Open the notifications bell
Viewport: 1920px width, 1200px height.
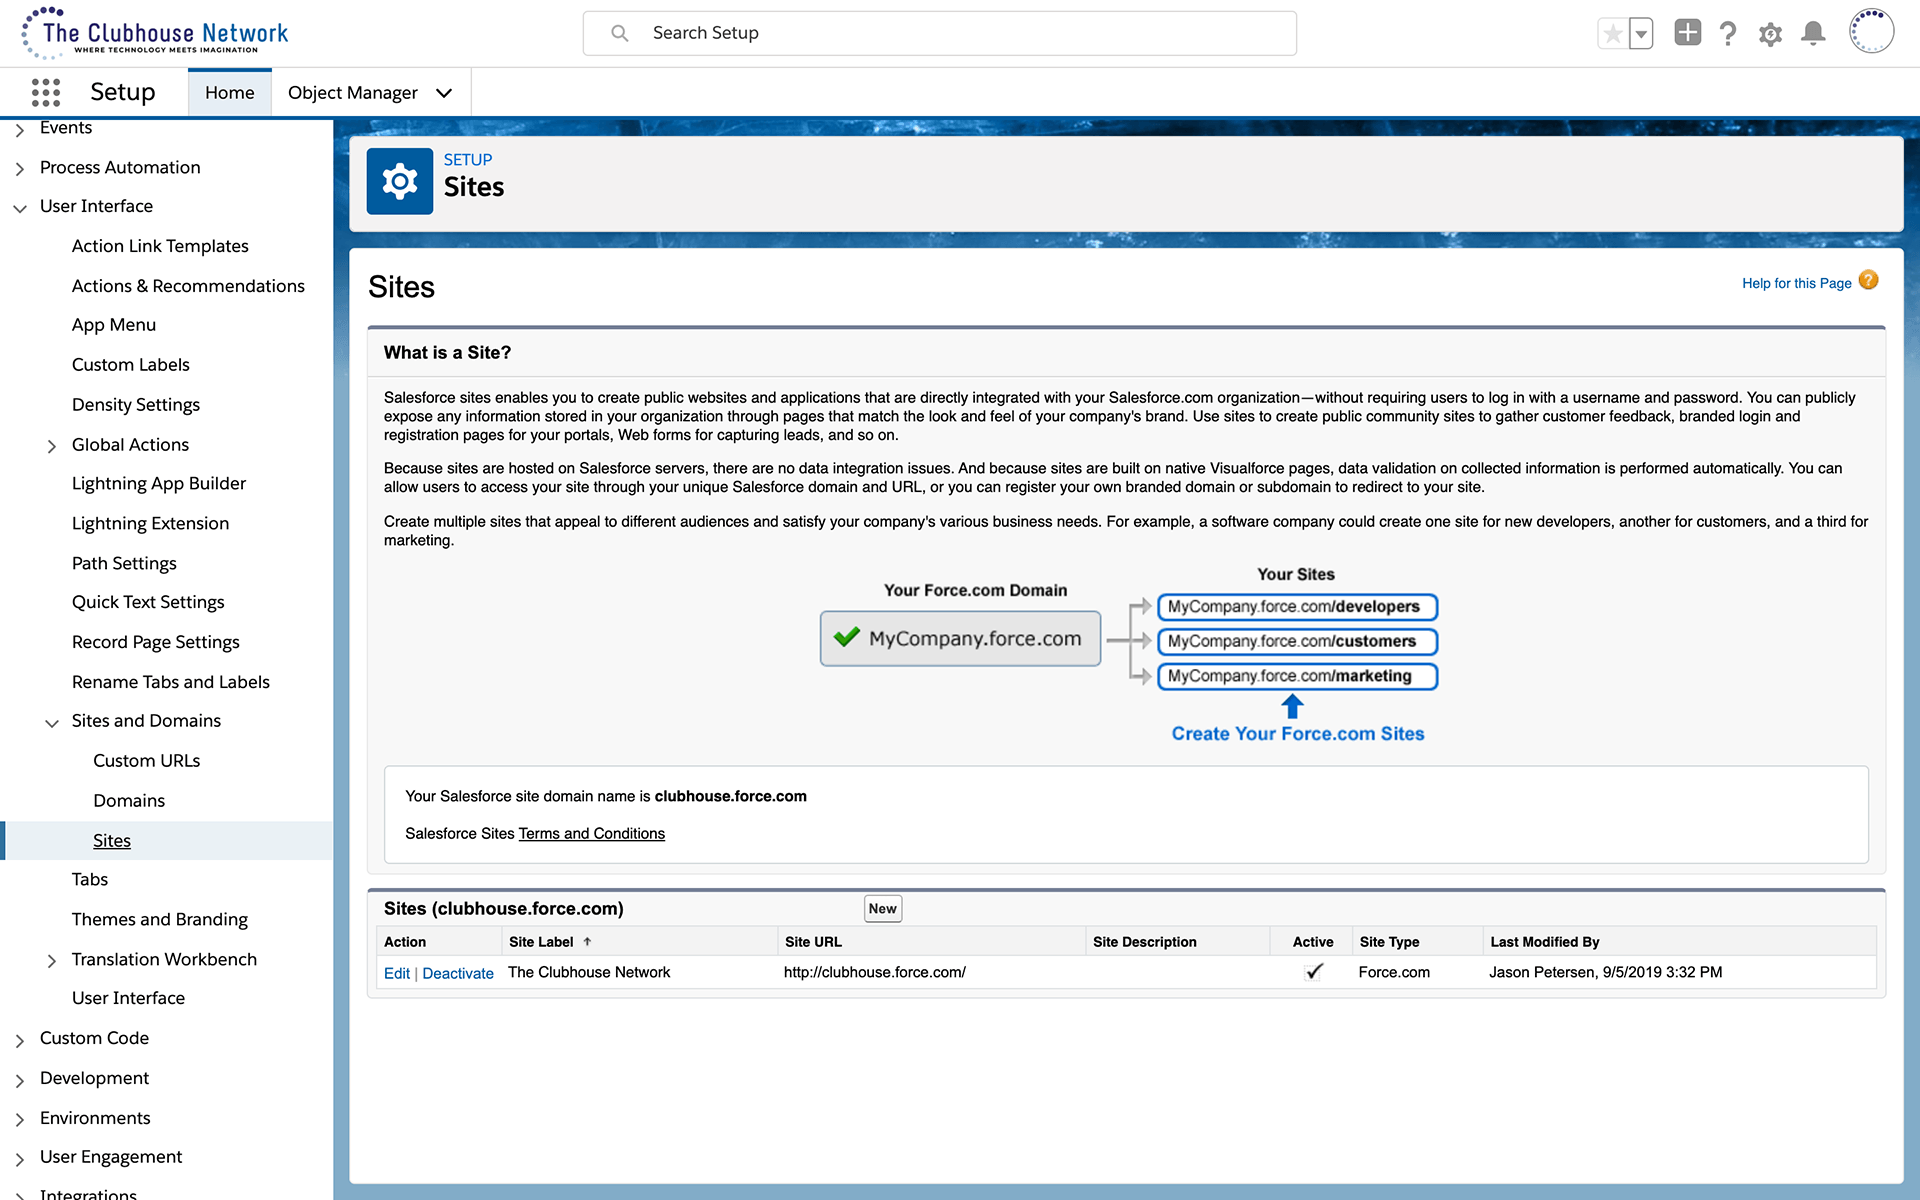1813,34
